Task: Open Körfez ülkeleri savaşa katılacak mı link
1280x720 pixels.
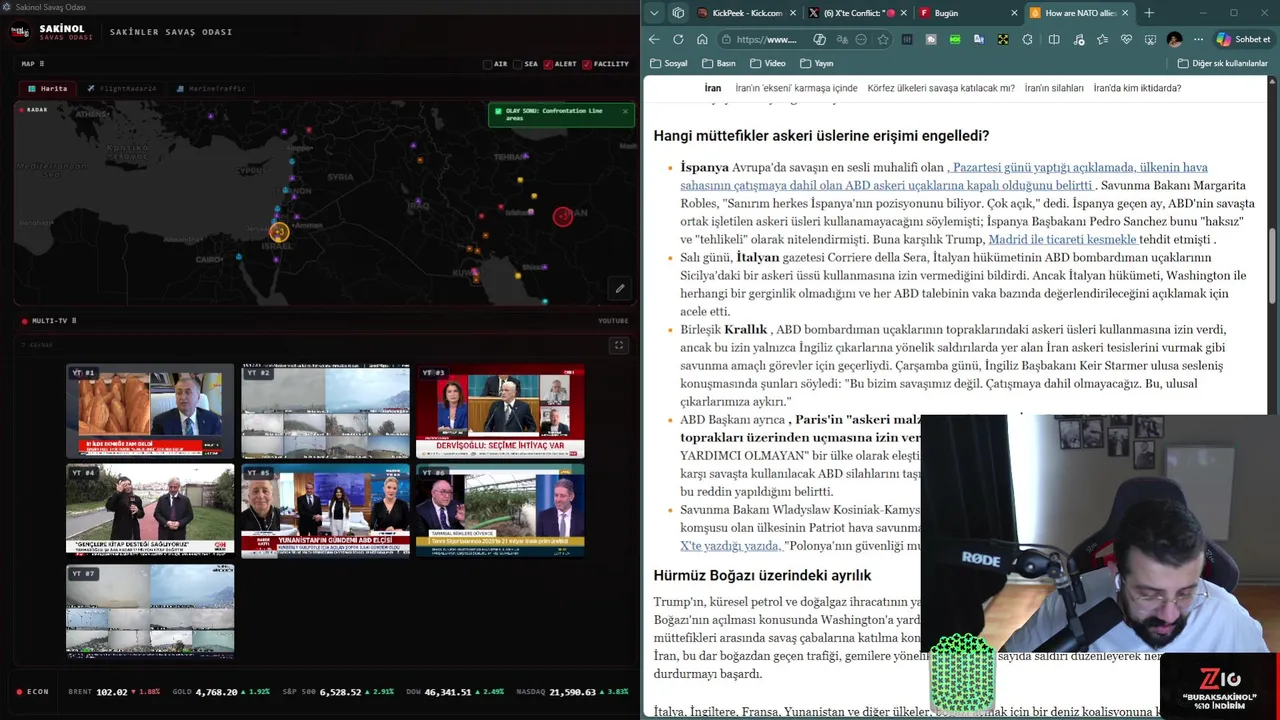Action: (x=941, y=88)
